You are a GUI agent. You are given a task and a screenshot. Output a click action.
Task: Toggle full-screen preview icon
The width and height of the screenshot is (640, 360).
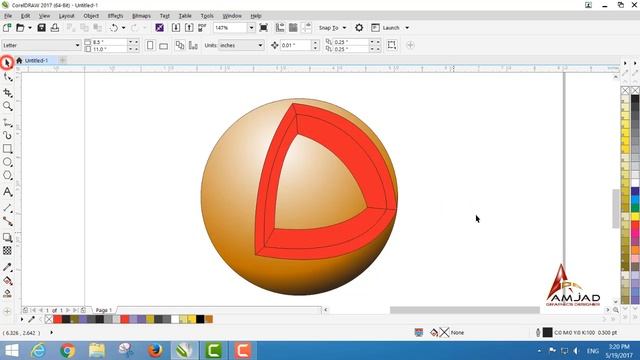coord(264,28)
